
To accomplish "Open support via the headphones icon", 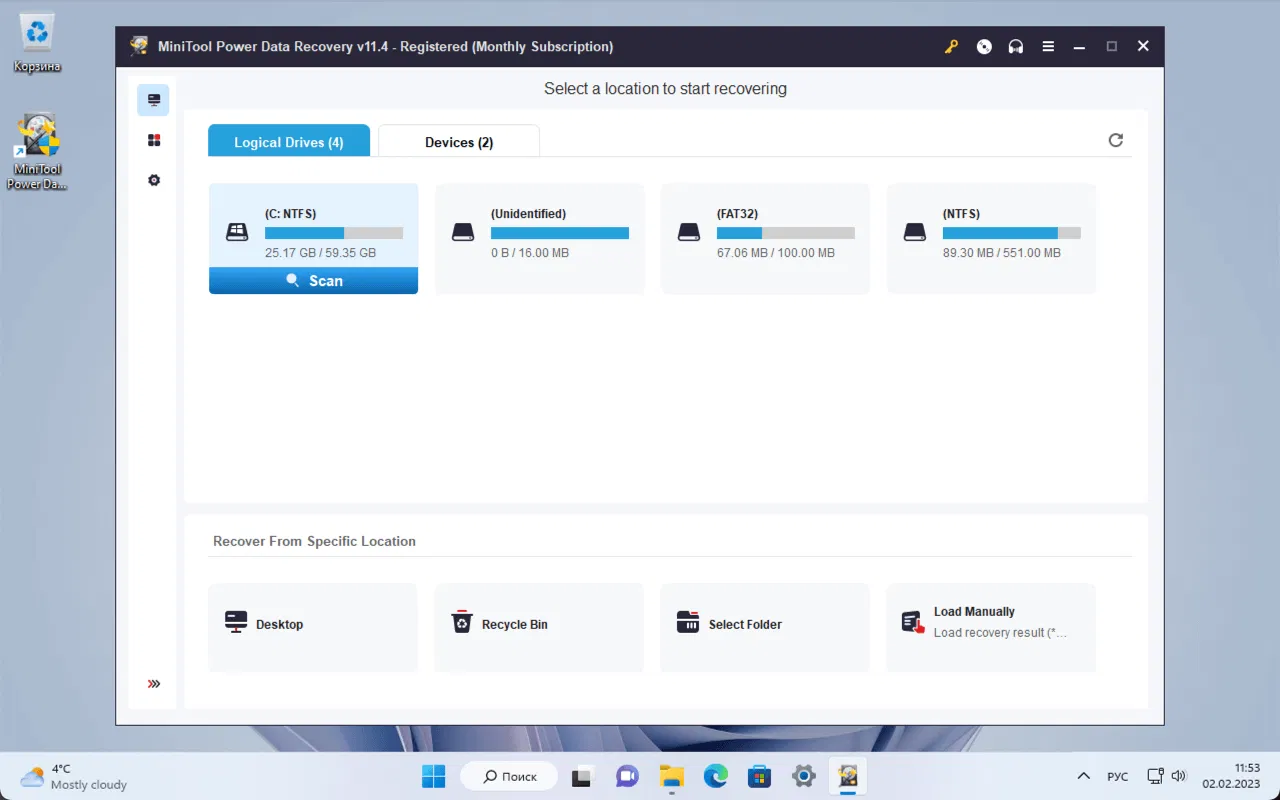I will 1016,46.
